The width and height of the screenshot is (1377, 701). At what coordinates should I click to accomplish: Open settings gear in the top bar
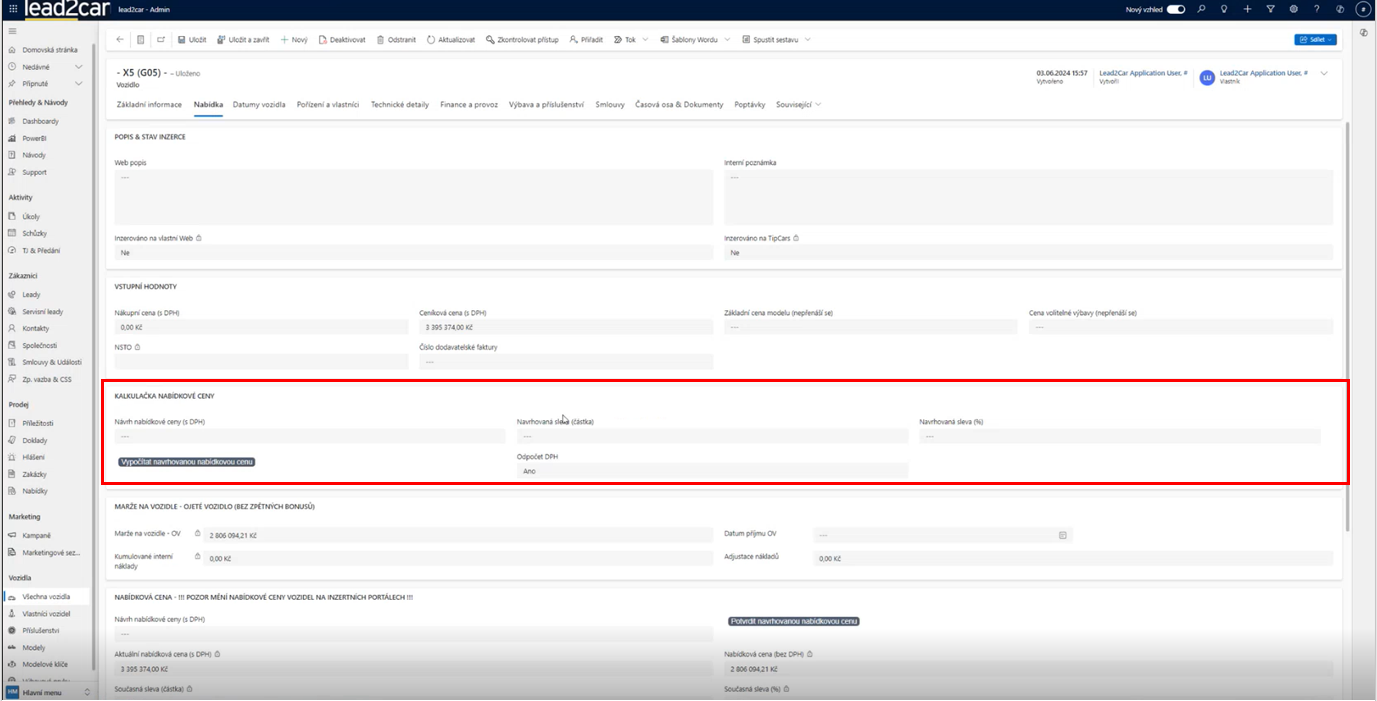click(1293, 9)
